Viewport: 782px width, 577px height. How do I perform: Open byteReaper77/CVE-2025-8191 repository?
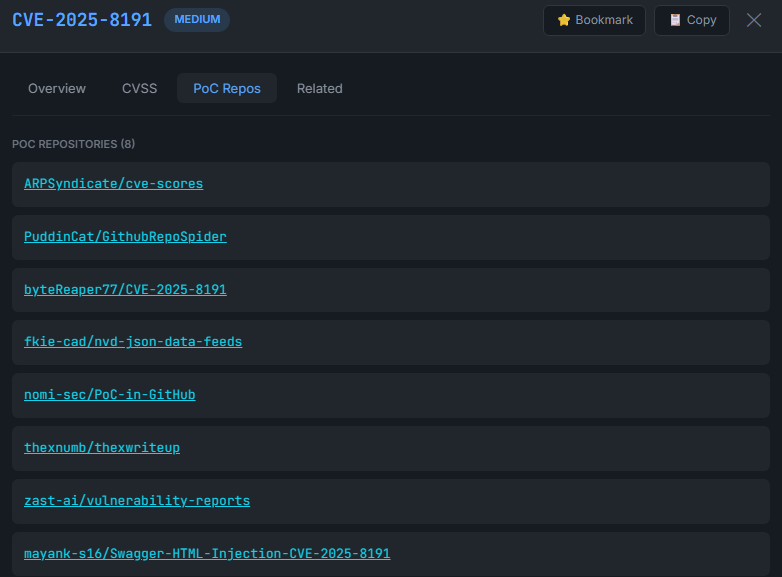pyautogui.click(x=125, y=290)
